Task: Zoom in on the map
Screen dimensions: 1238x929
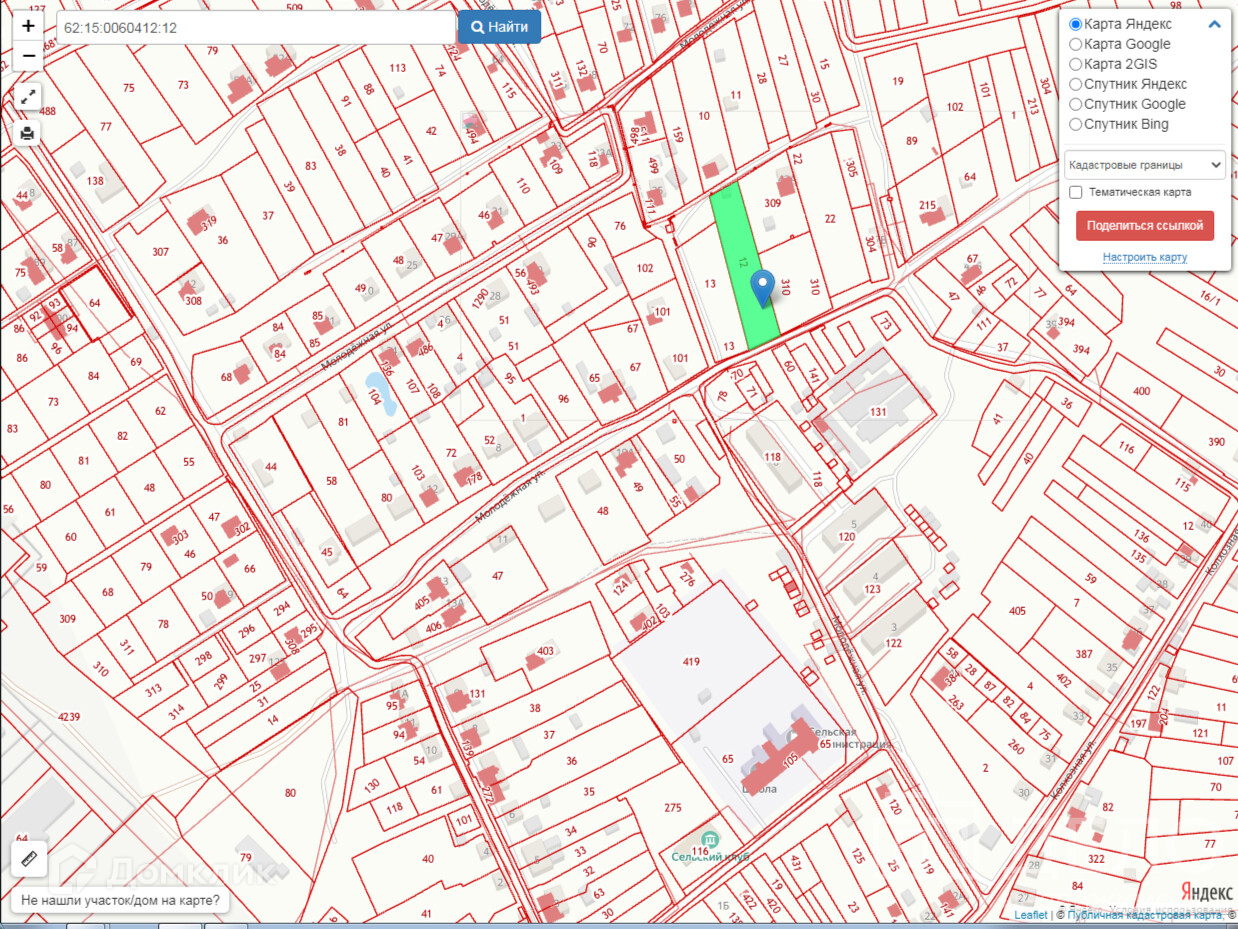Action: [x=28, y=26]
